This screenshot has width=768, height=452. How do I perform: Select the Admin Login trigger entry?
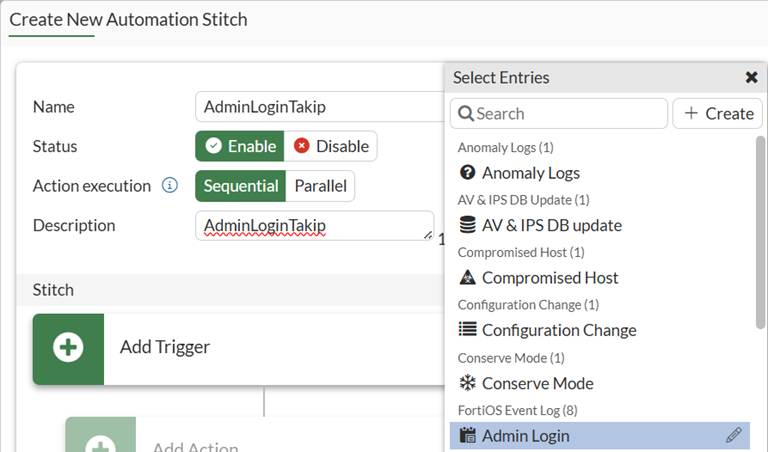tap(600, 435)
